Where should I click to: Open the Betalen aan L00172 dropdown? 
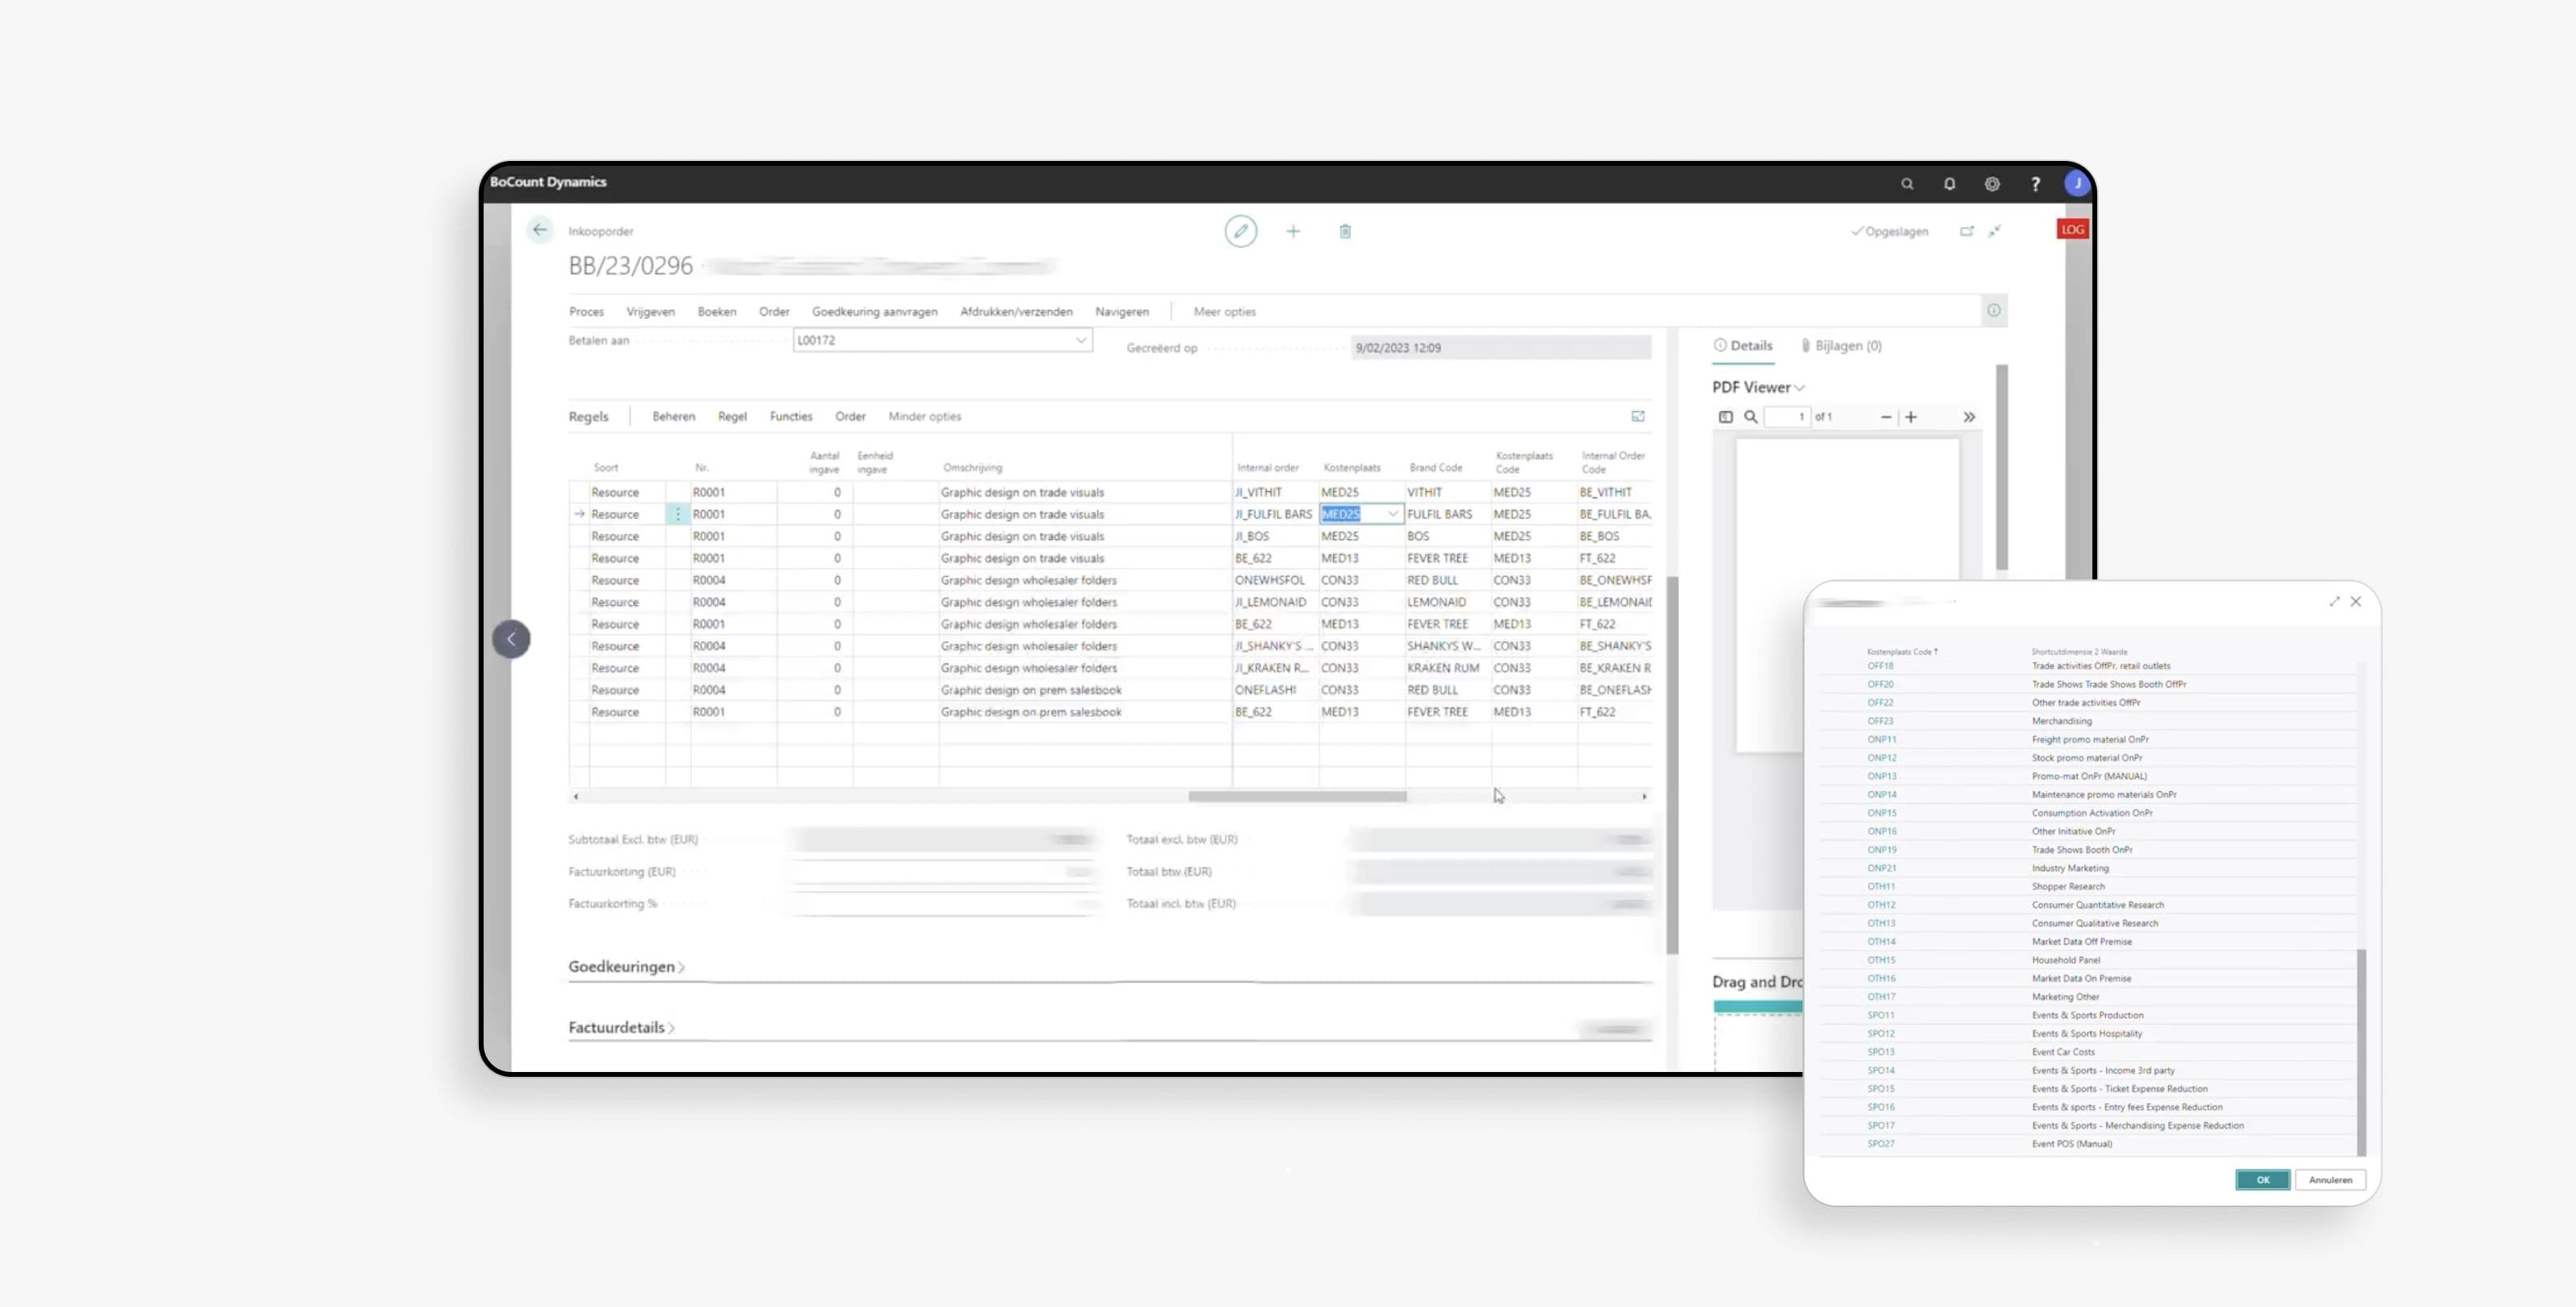(1080, 341)
